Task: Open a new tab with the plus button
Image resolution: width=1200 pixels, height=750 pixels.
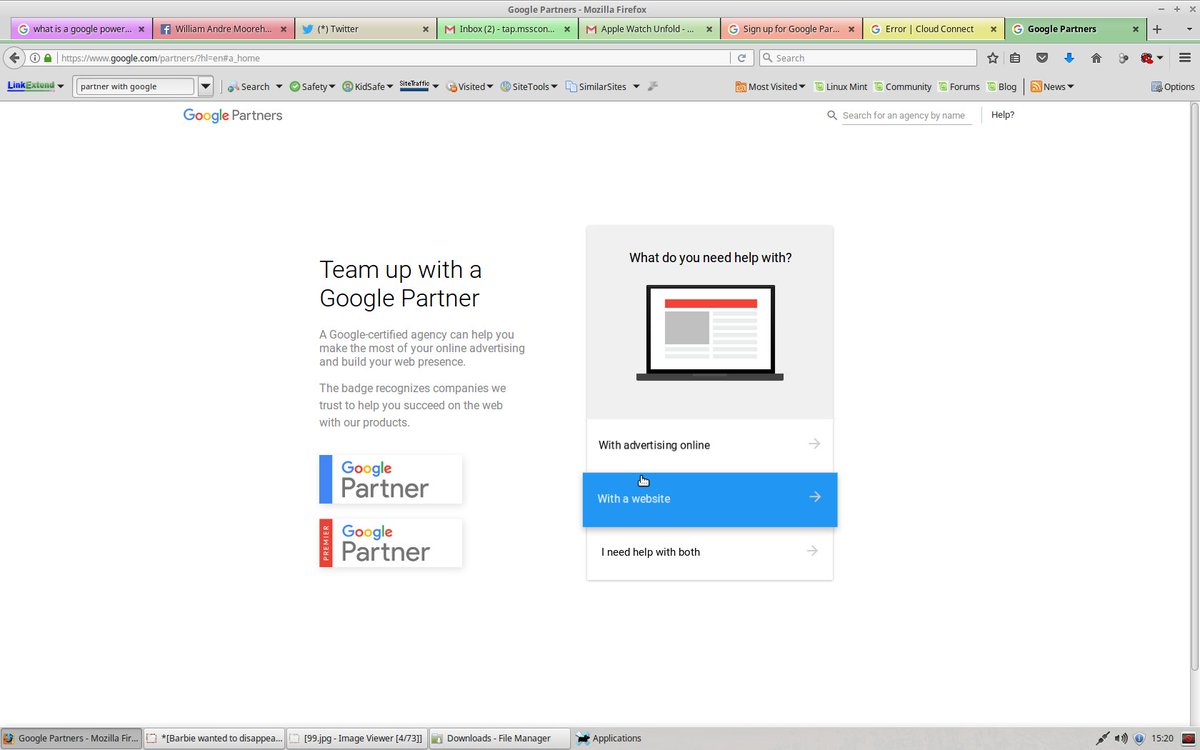Action: 1157,29
